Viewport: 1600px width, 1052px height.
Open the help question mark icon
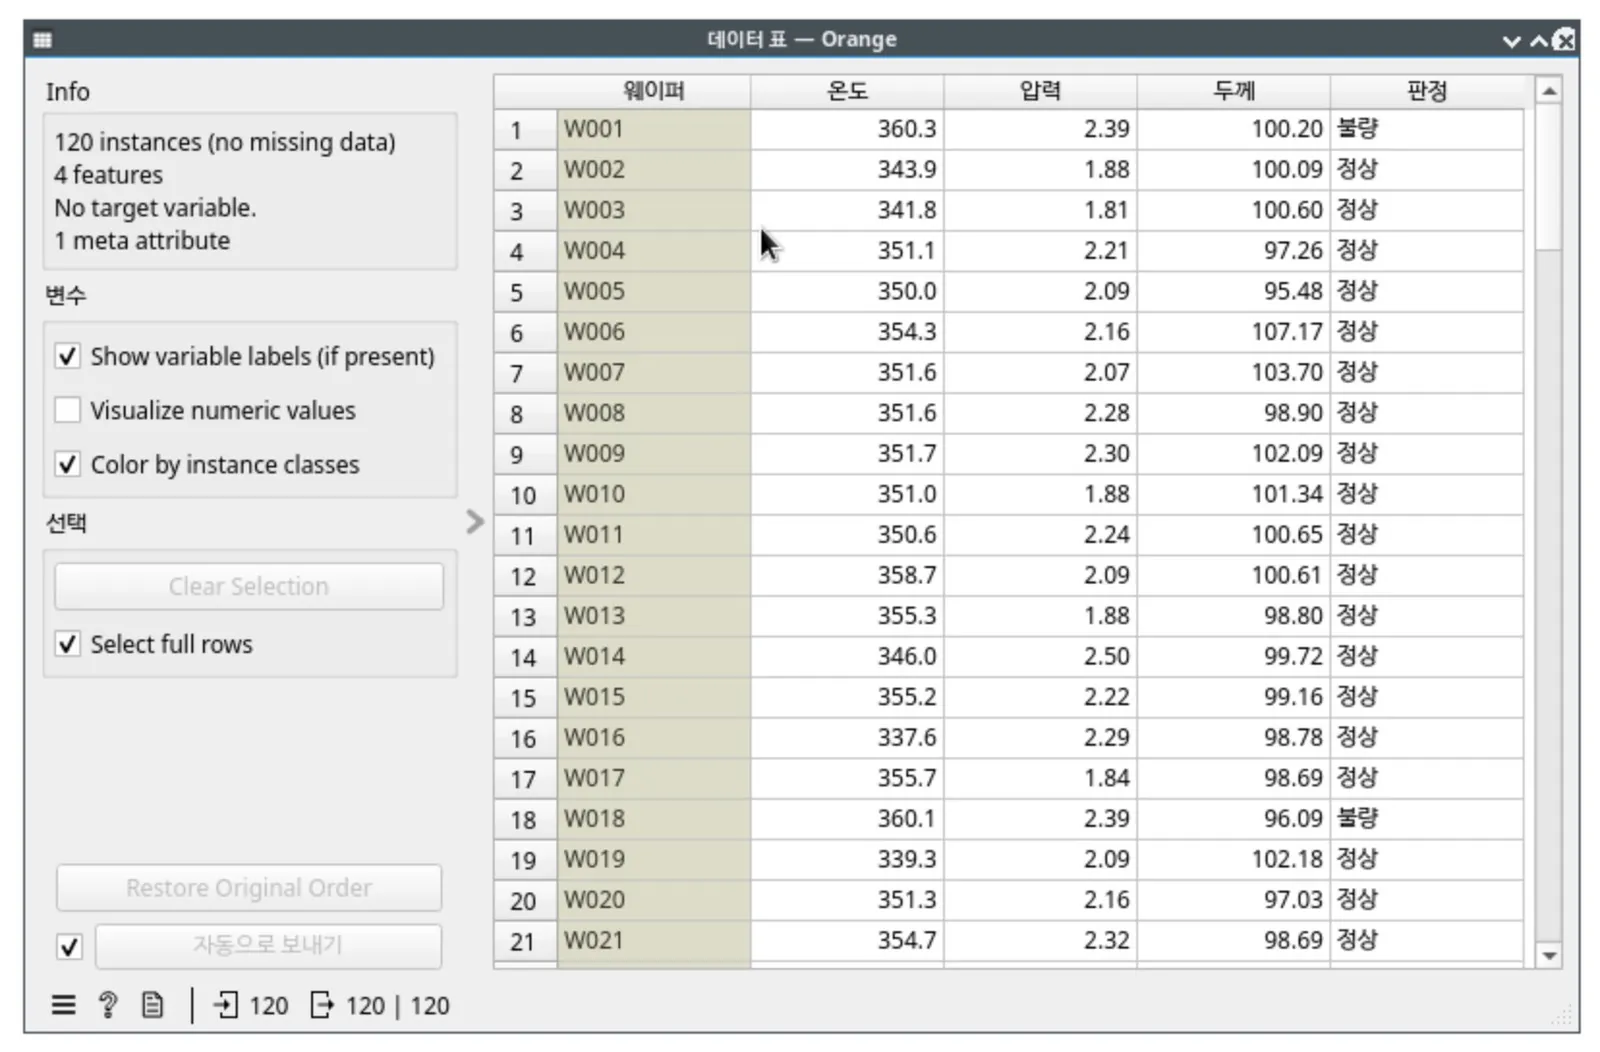pyautogui.click(x=108, y=1005)
